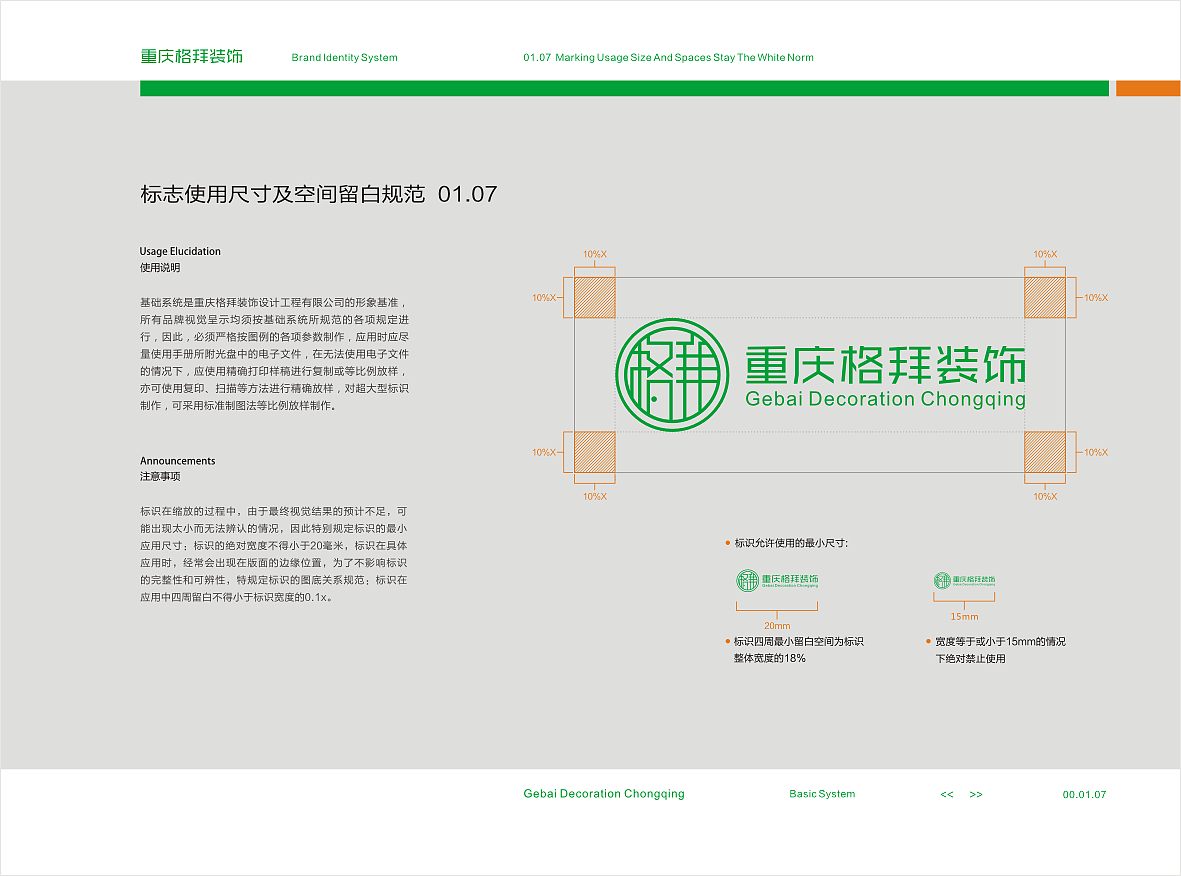Click the 20mm dimension label
The image size is (1181, 876).
point(777,626)
